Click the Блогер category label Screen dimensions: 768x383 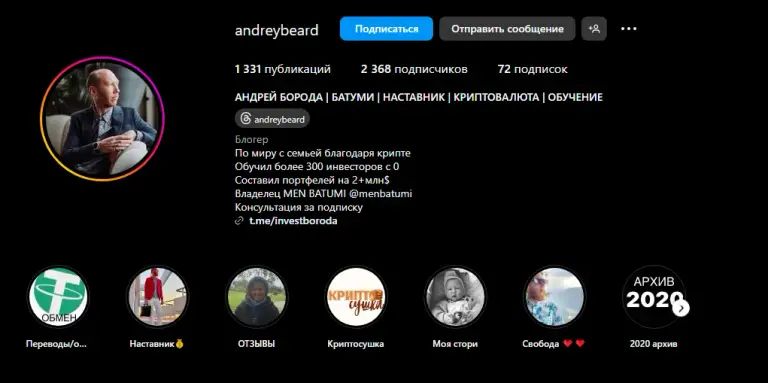[x=252, y=140]
